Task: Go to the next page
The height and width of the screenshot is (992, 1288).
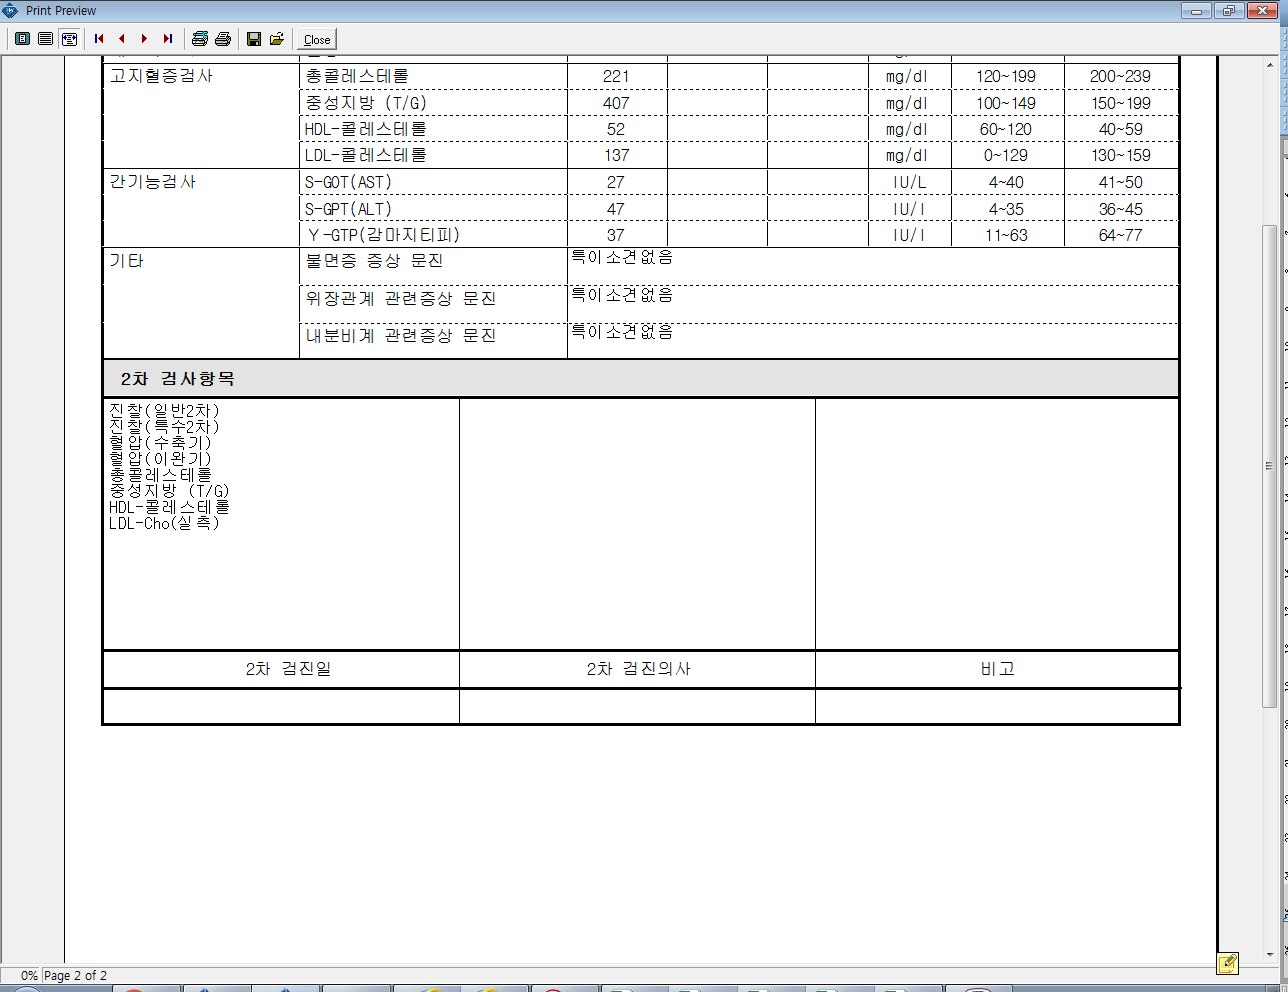Action: click(145, 39)
